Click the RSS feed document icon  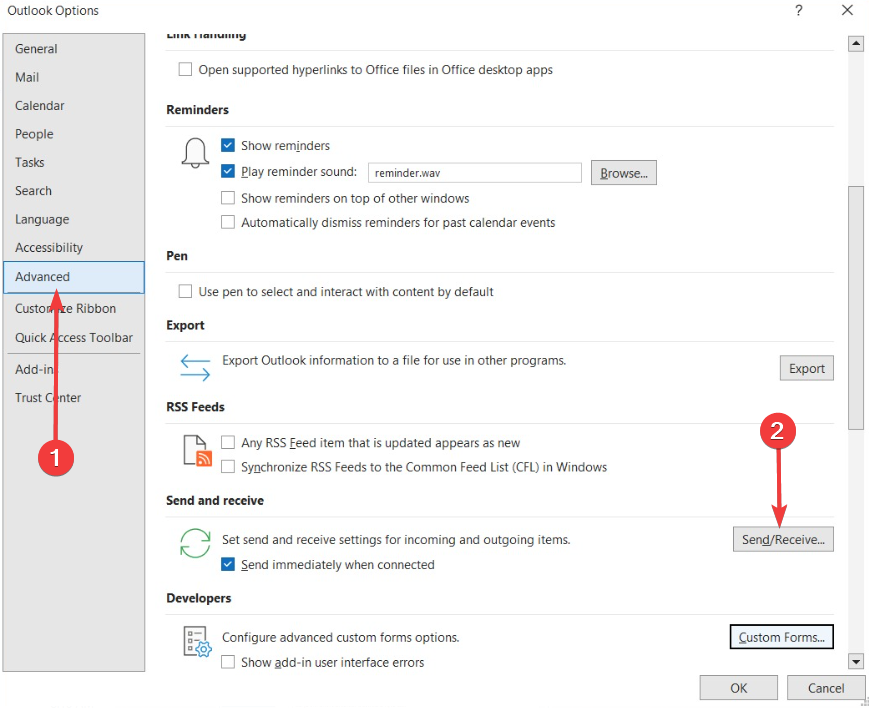(x=197, y=450)
